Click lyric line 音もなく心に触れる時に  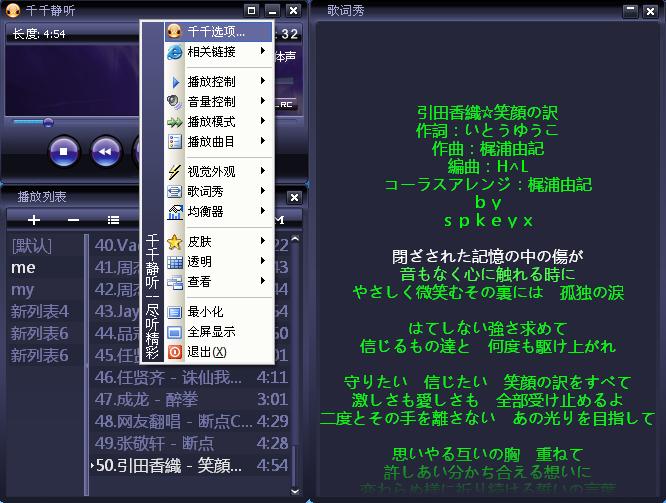tap(487, 274)
